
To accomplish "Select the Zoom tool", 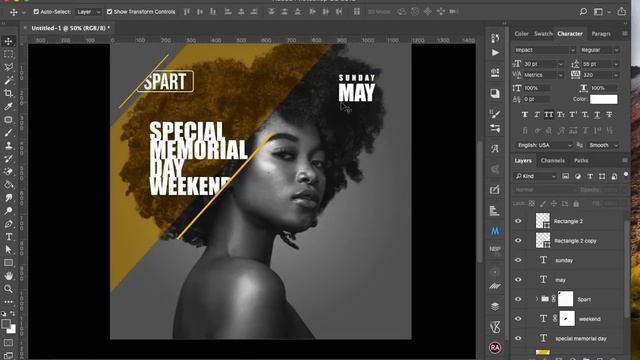I will (x=8, y=289).
